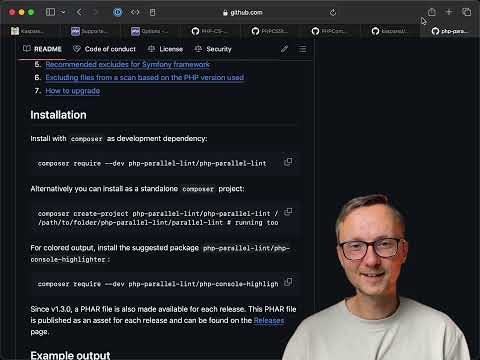
Task: Open the Security tab
Action: pos(213,49)
